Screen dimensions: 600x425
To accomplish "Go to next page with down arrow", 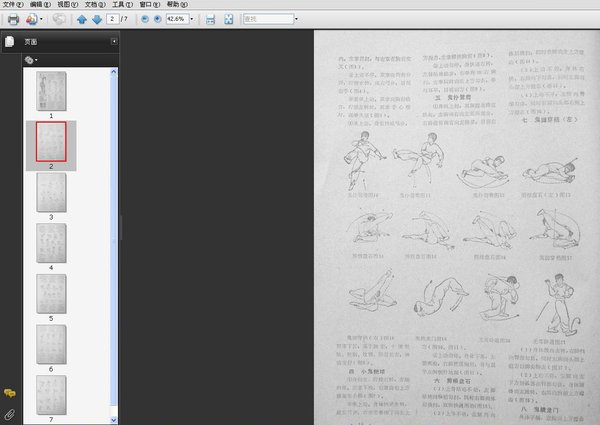I will 97,19.
